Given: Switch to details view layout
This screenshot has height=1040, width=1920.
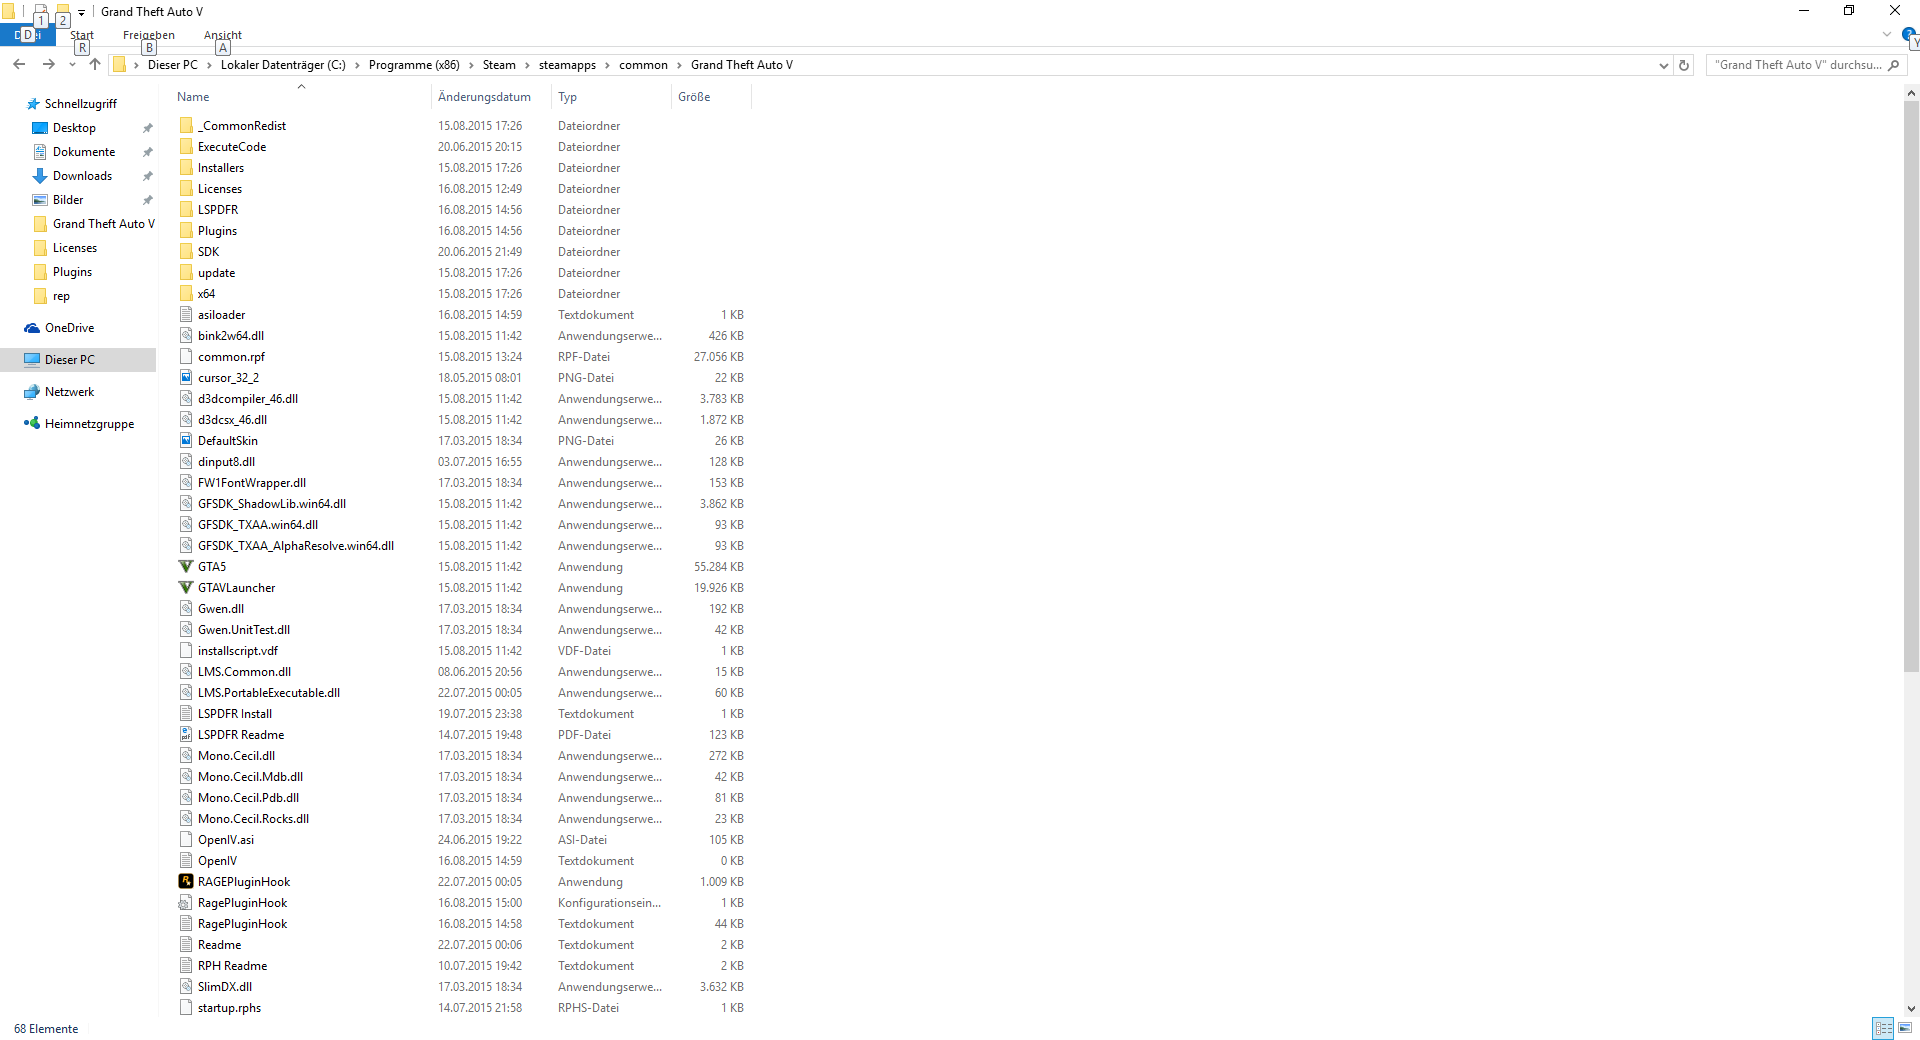Looking at the screenshot, I should point(1884,1028).
